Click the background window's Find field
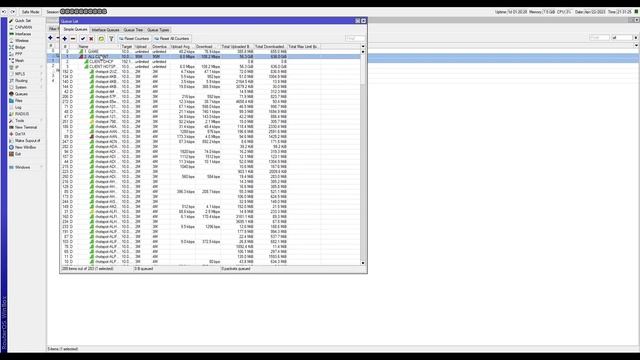The height and width of the screenshot is (360, 640). click(x=599, y=38)
